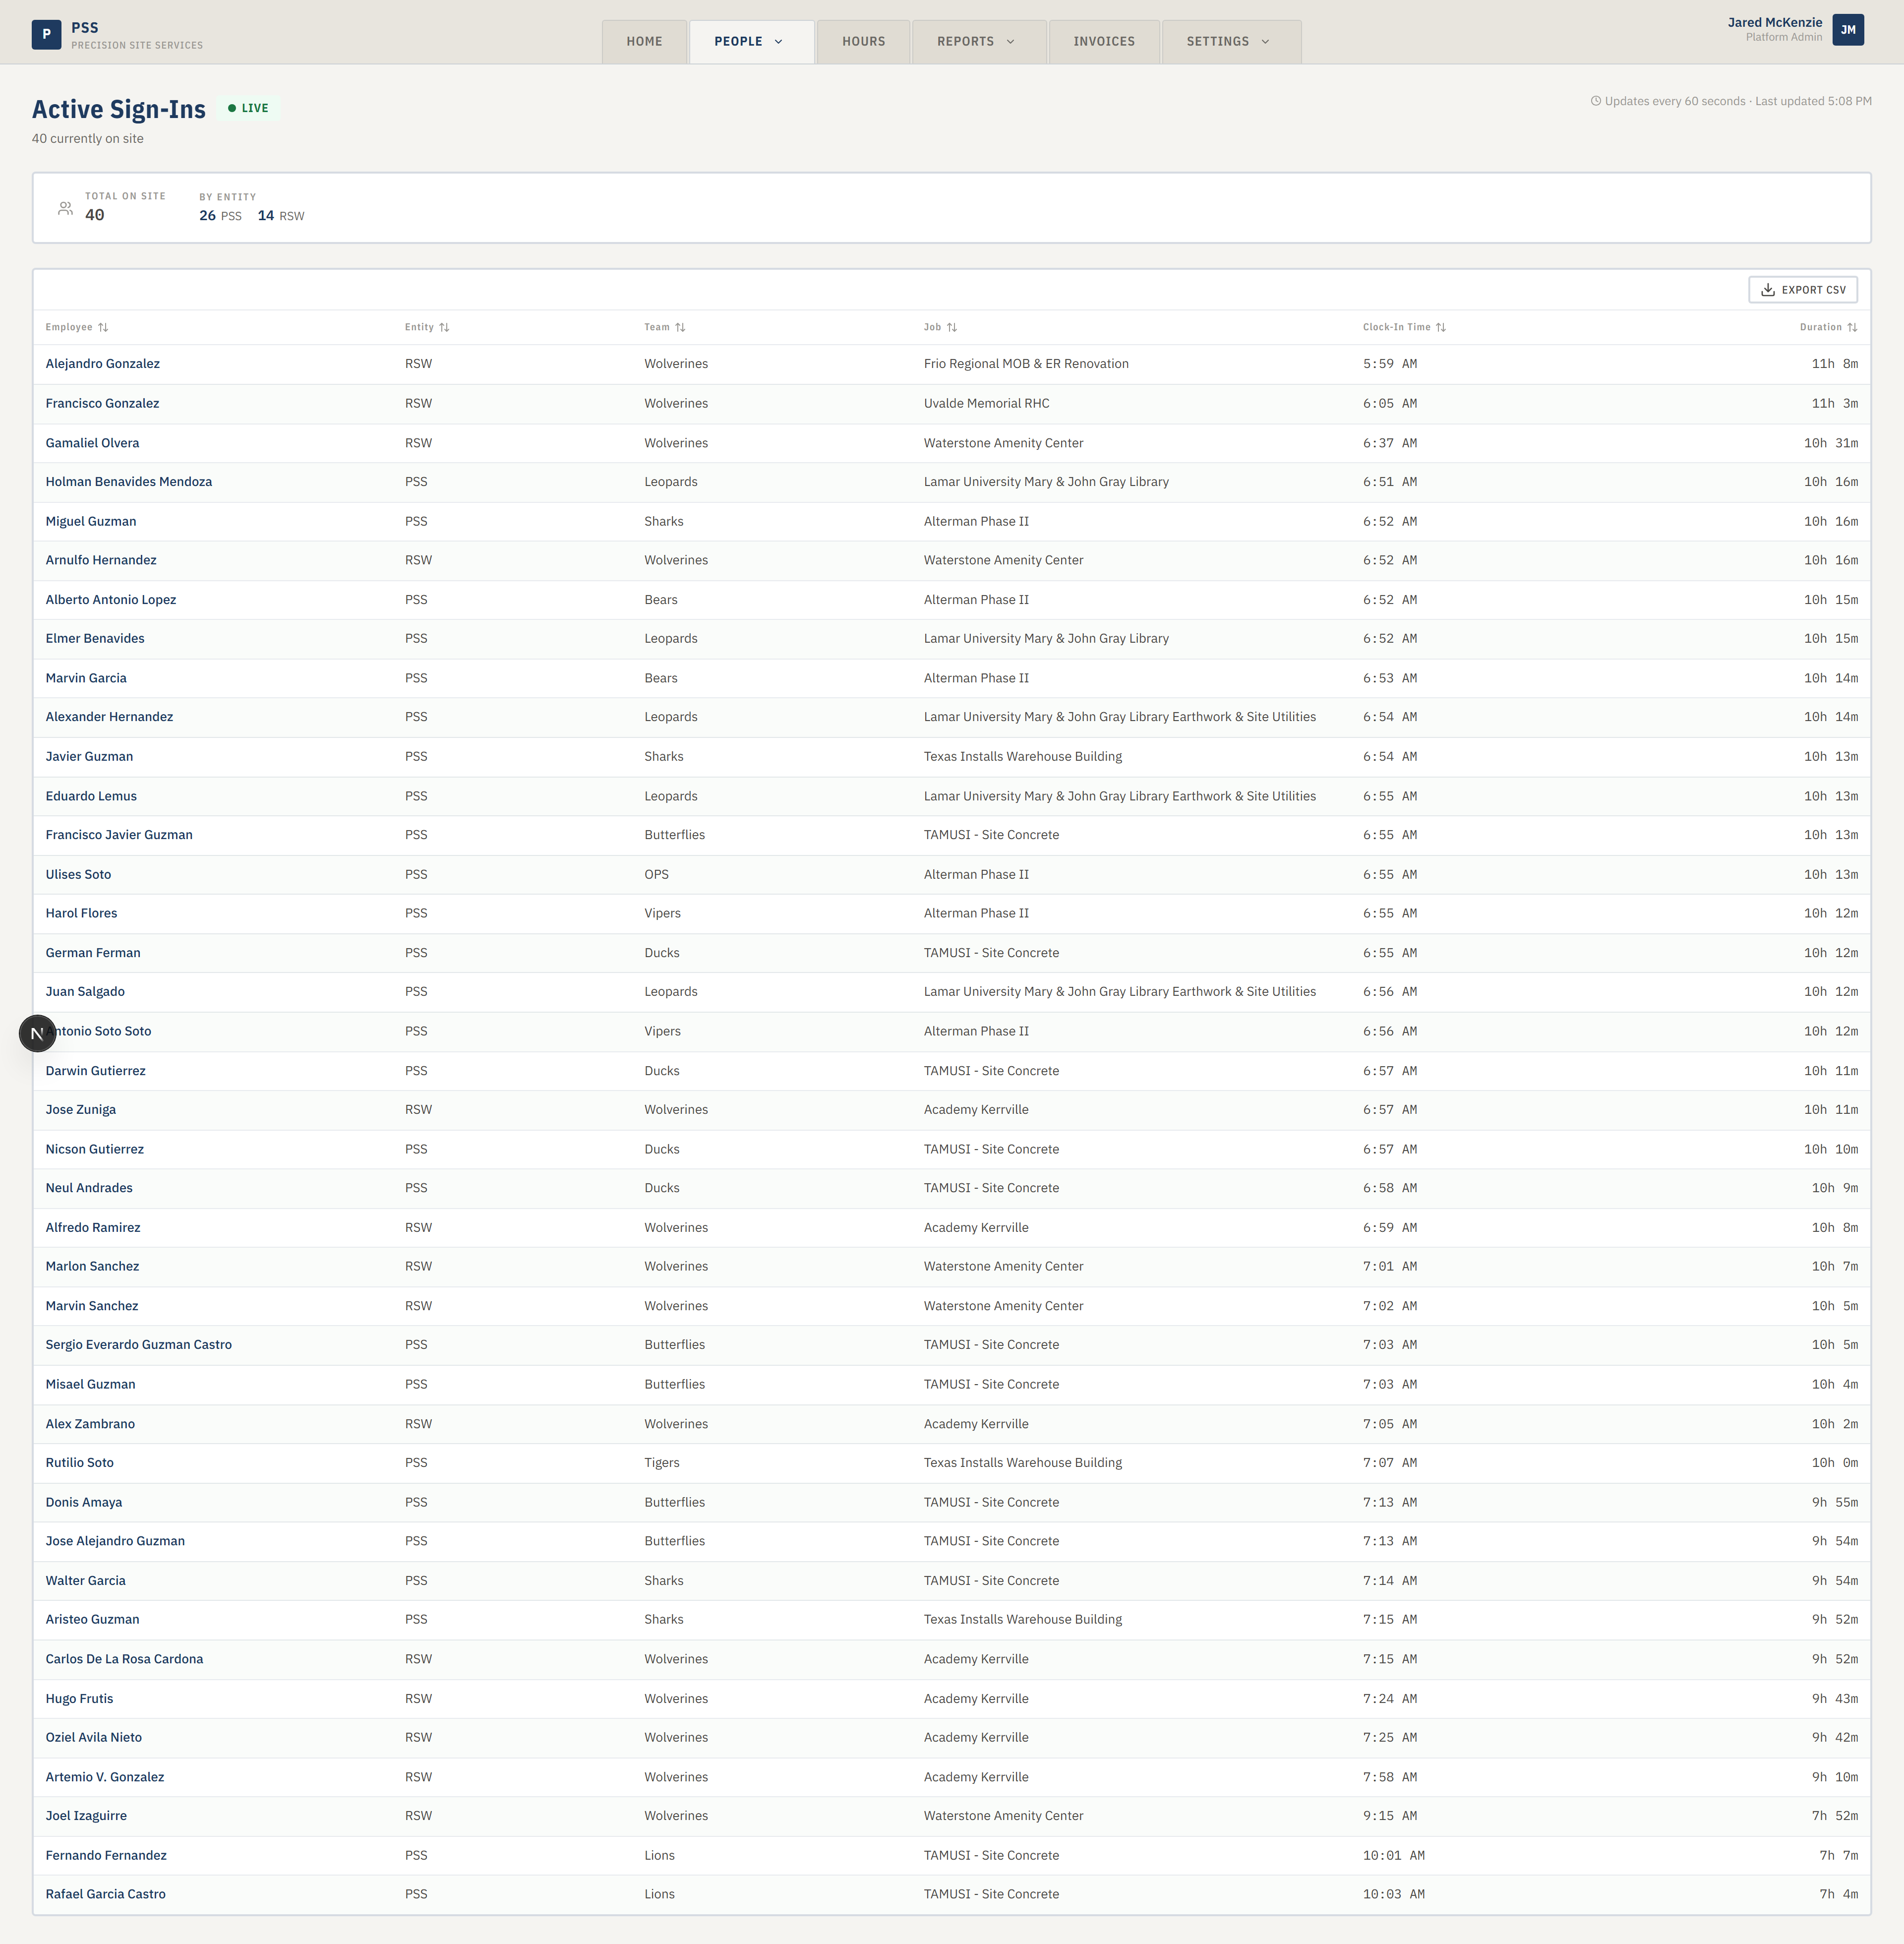Click the total on site people icon
The image size is (1904, 1944).
click(65, 208)
